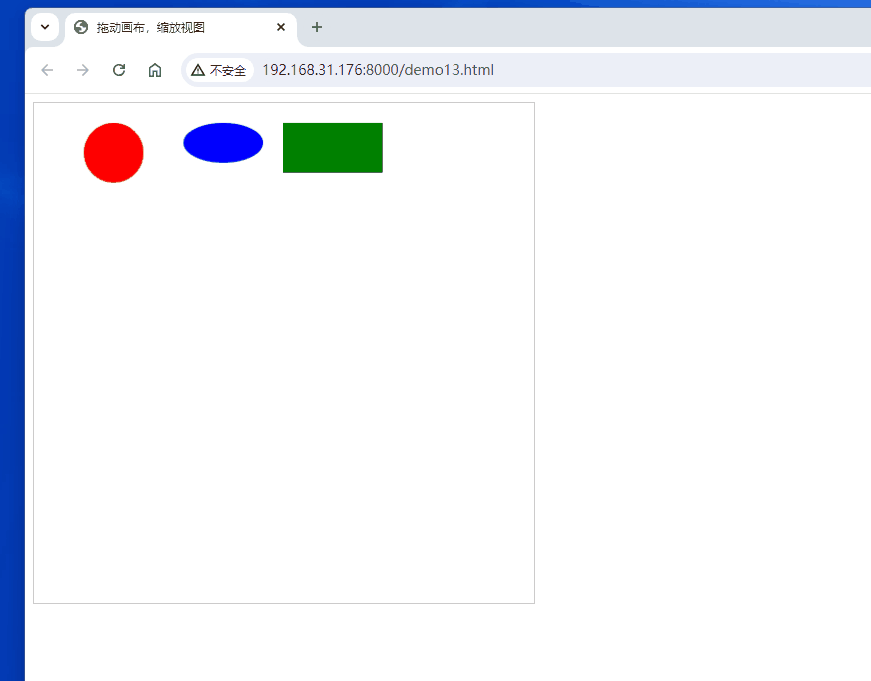Select the 拖动画布，缩放视图 tab
Screen dimensions: 871x681
pyautogui.click(x=181, y=27)
